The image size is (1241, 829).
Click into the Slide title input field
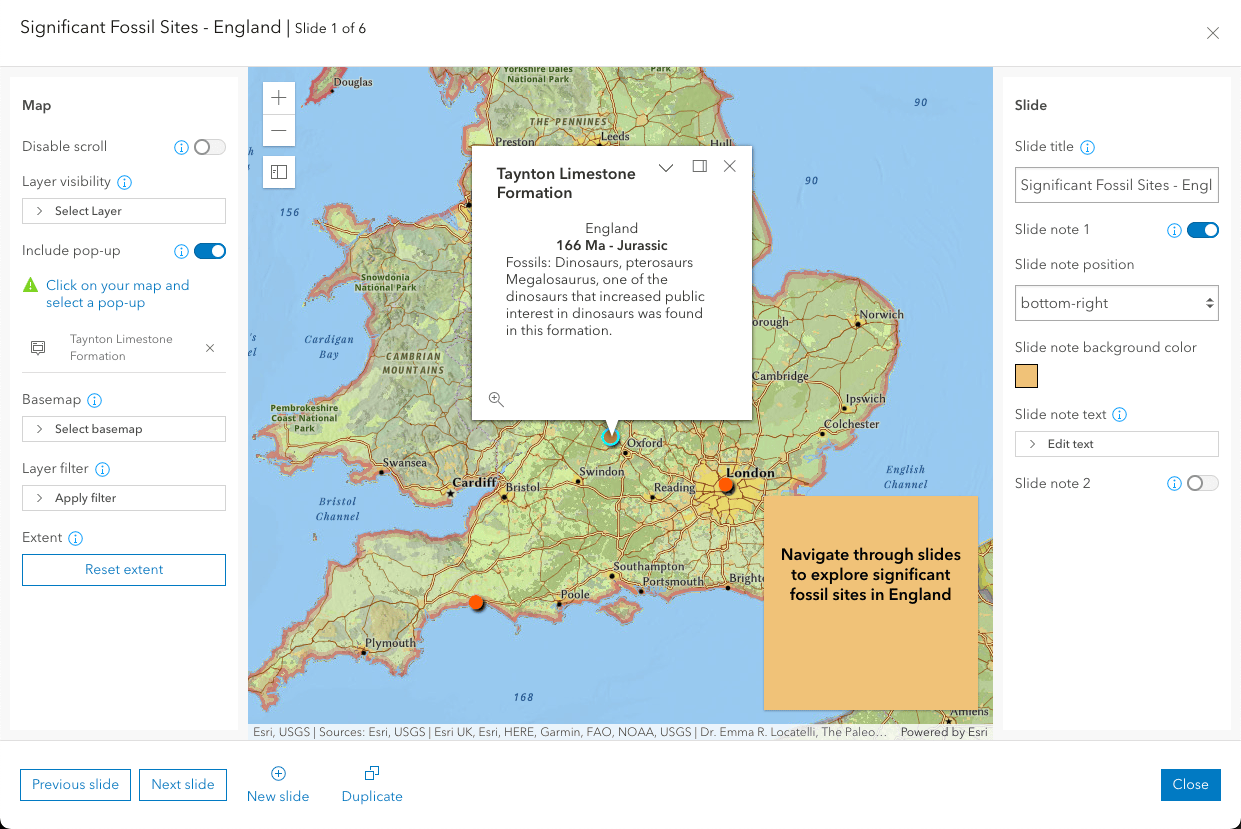[x=1117, y=186]
